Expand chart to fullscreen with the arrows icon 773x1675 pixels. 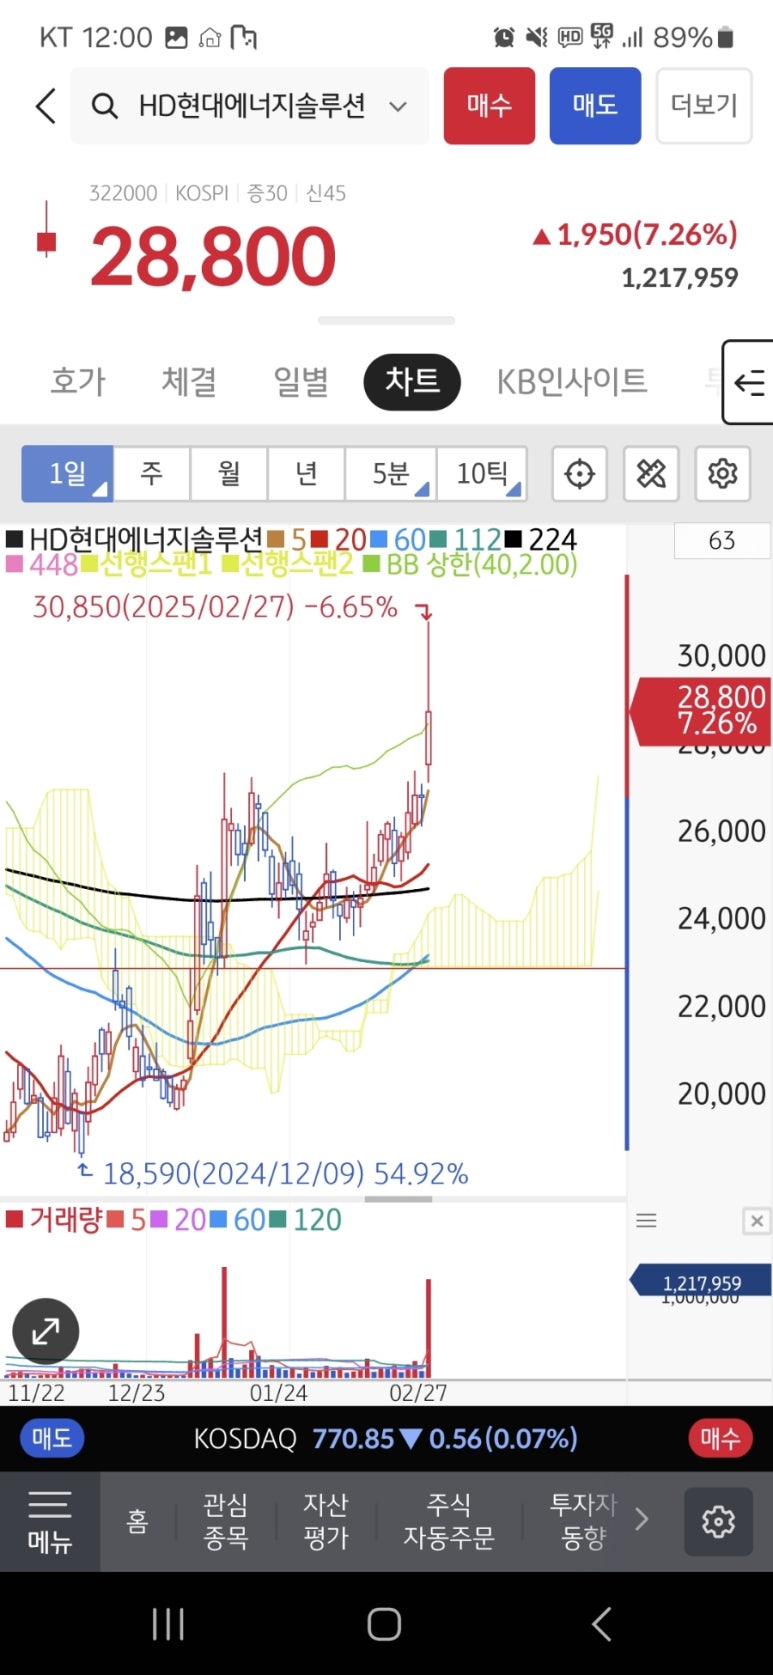point(45,1331)
